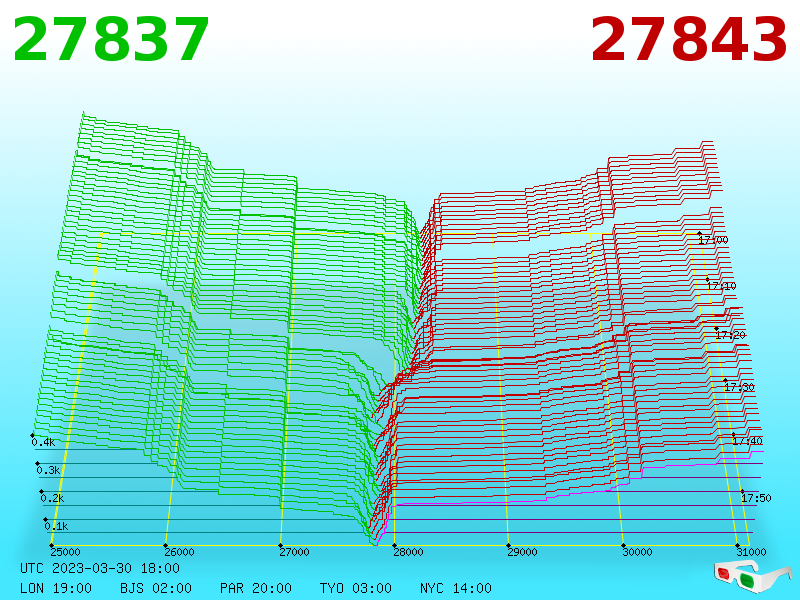Click the TYO 03:00 clock
This screenshot has height=600, width=800.
(356, 588)
